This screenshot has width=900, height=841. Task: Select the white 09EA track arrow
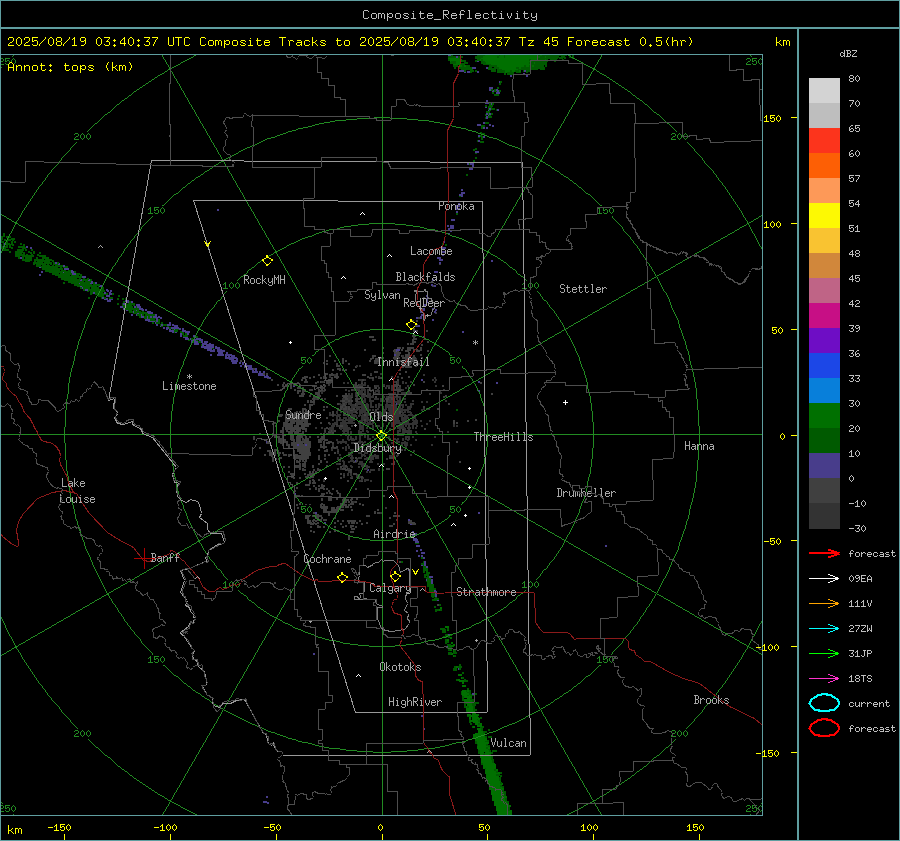pyautogui.click(x=824, y=578)
